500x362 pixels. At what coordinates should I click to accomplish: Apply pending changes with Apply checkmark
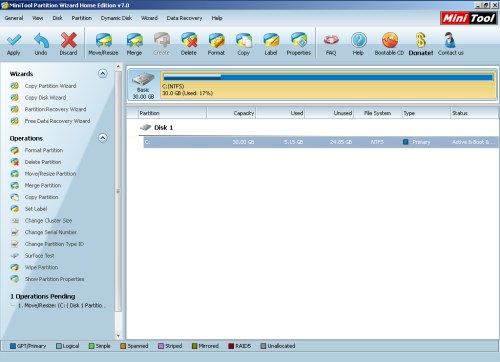tap(14, 44)
